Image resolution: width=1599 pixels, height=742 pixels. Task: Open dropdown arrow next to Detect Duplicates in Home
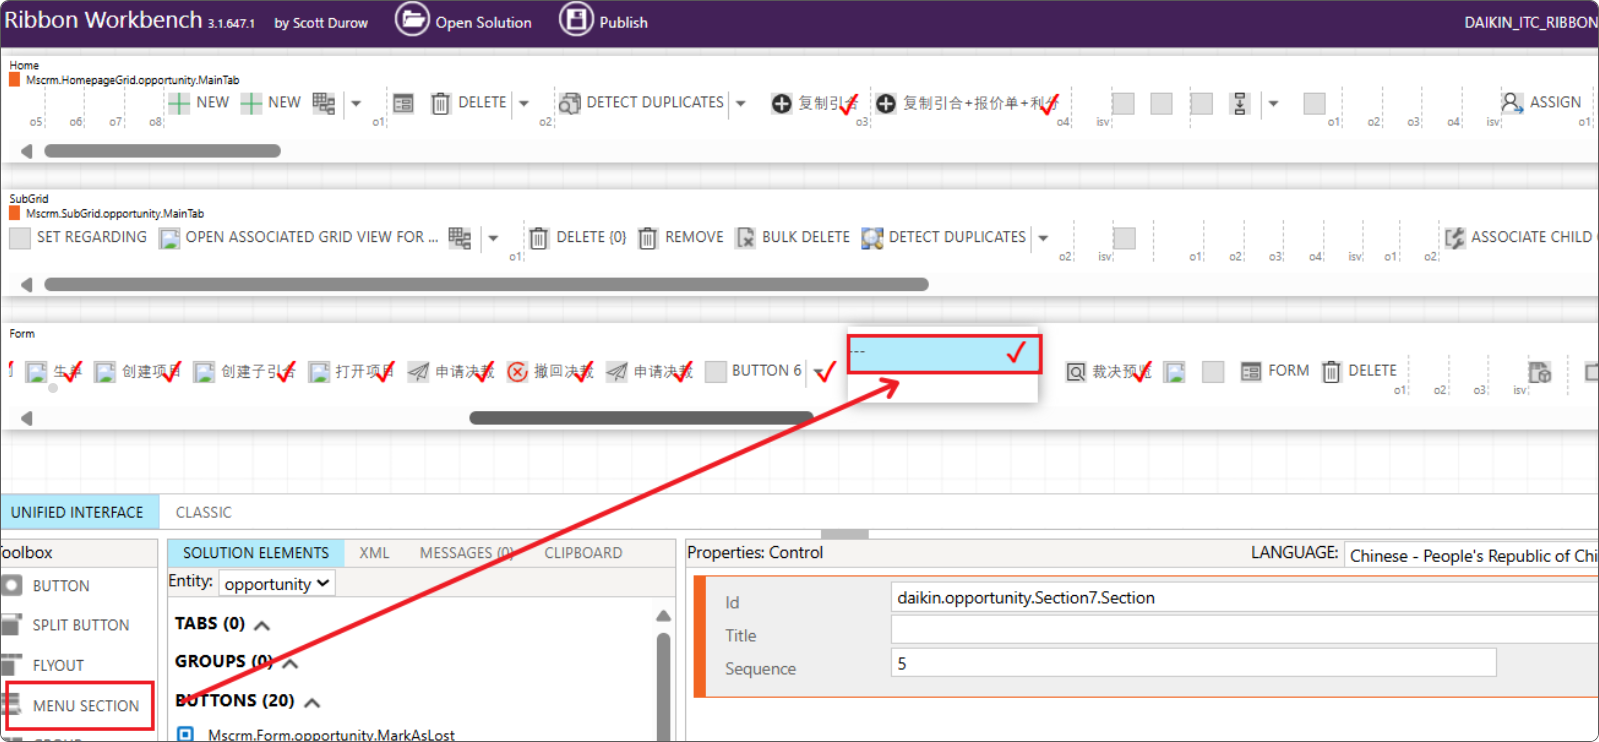coord(741,103)
